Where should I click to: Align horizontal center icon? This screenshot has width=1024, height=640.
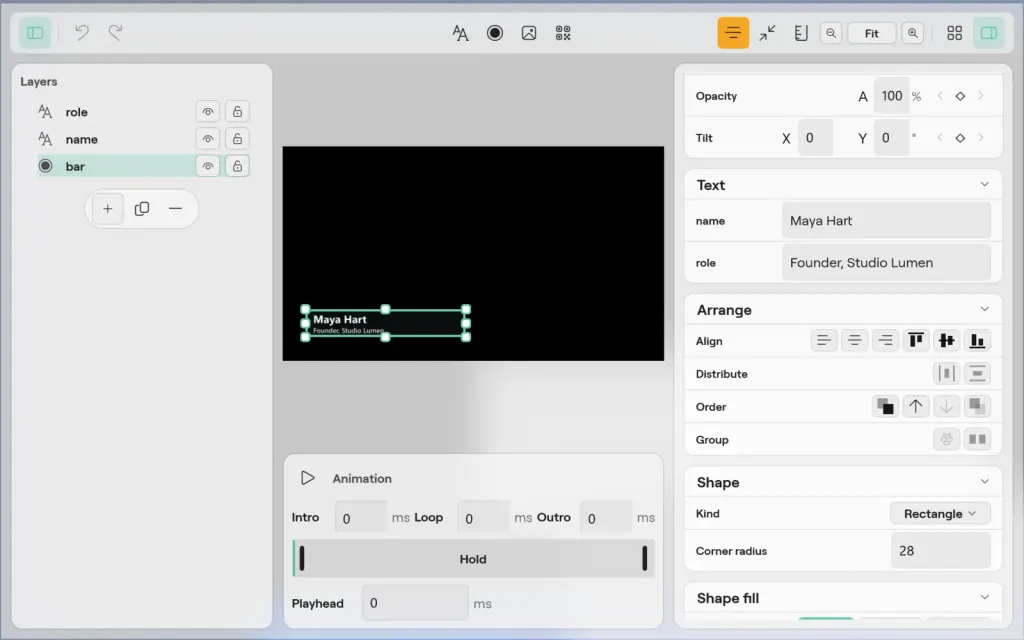[x=854, y=340]
